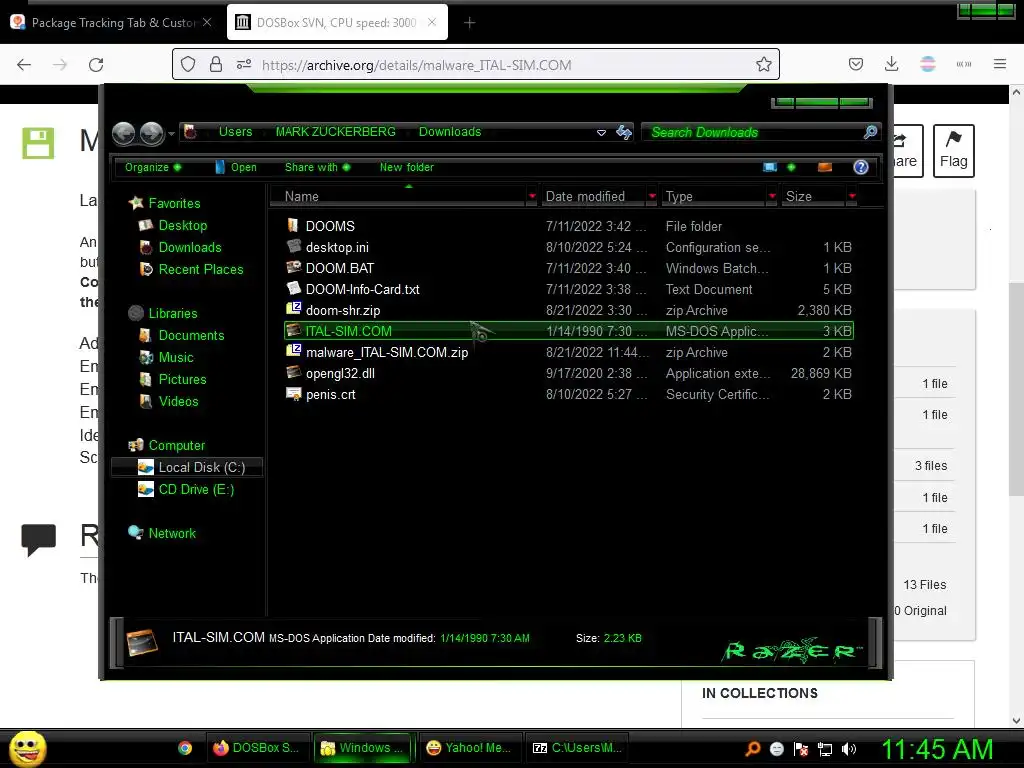
Task: Select Downloads in the Favorites list
Action: (189, 248)
